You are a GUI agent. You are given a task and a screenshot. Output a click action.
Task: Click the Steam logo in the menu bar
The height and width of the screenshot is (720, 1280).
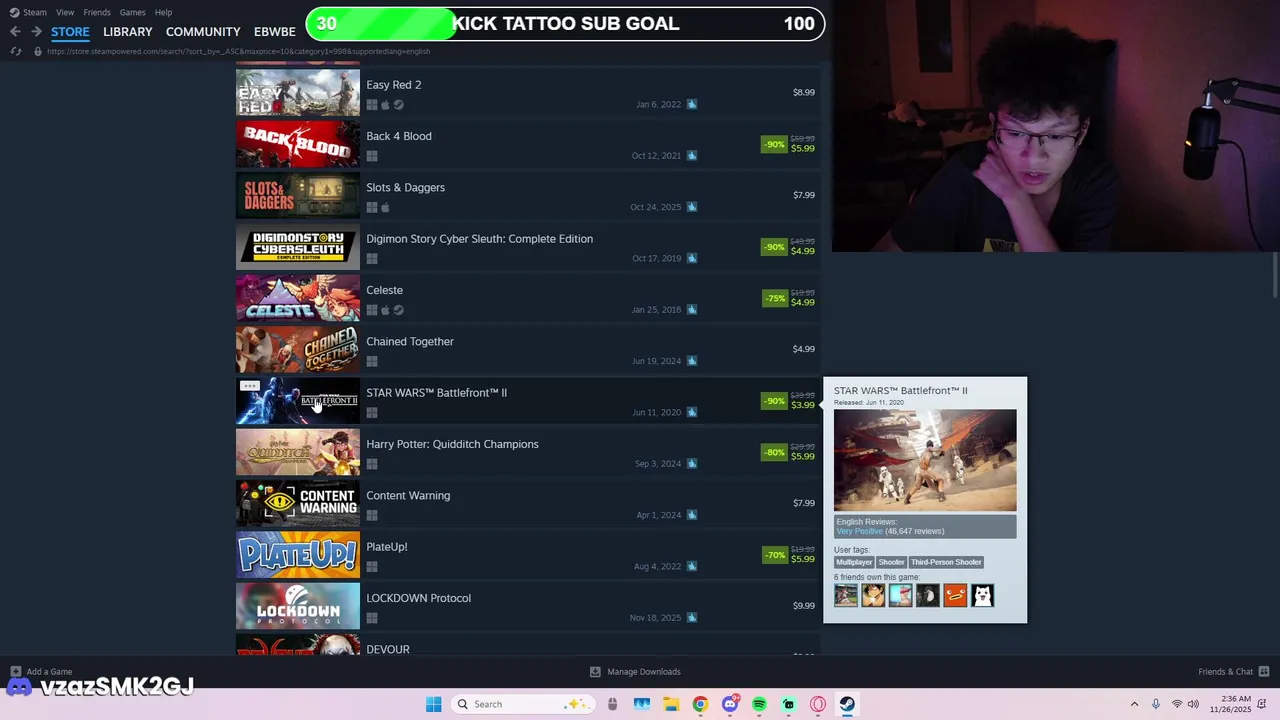pyautogui.click(x=14, y=12)
